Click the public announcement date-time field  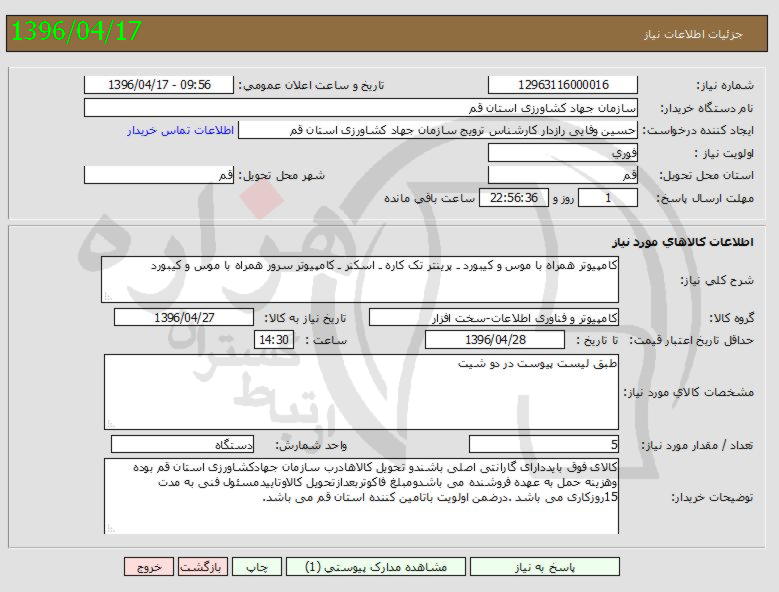click(158, 85)
